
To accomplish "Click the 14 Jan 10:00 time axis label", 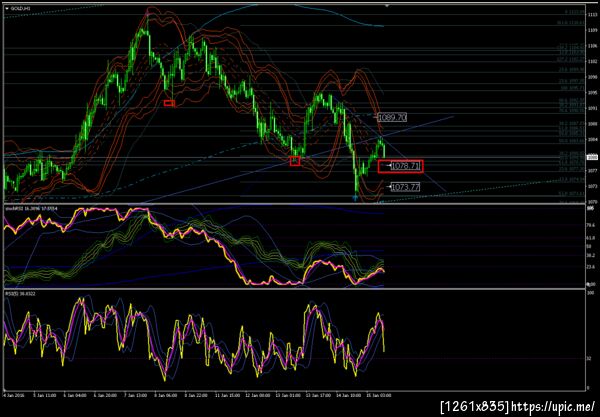I will pos(349,395).
